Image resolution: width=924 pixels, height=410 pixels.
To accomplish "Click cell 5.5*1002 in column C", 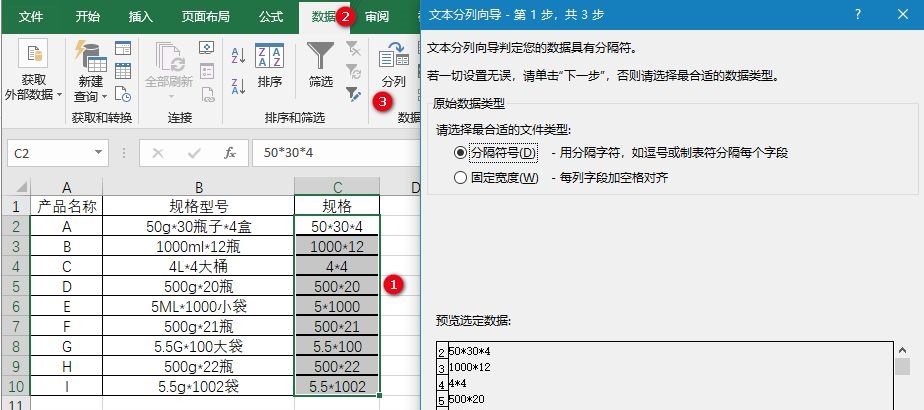I will pos(337,386).
